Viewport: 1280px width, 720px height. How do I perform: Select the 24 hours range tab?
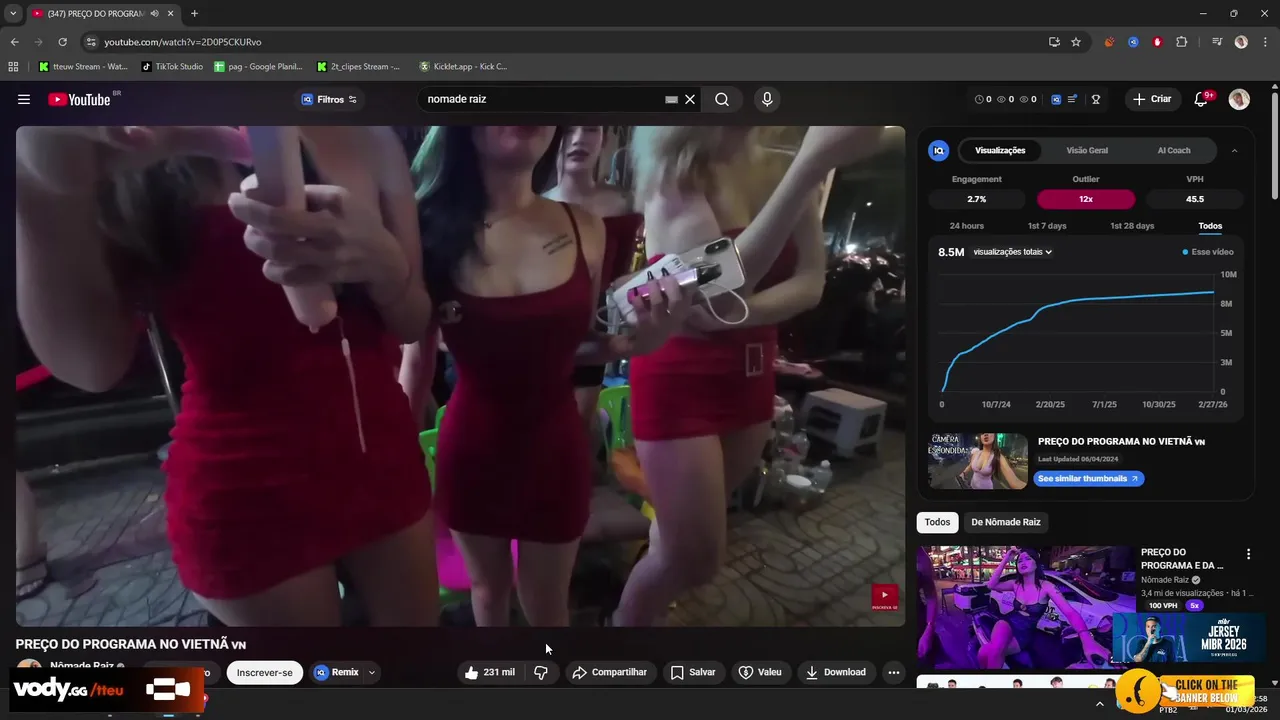pyautogui.click(x=967, y=226)
